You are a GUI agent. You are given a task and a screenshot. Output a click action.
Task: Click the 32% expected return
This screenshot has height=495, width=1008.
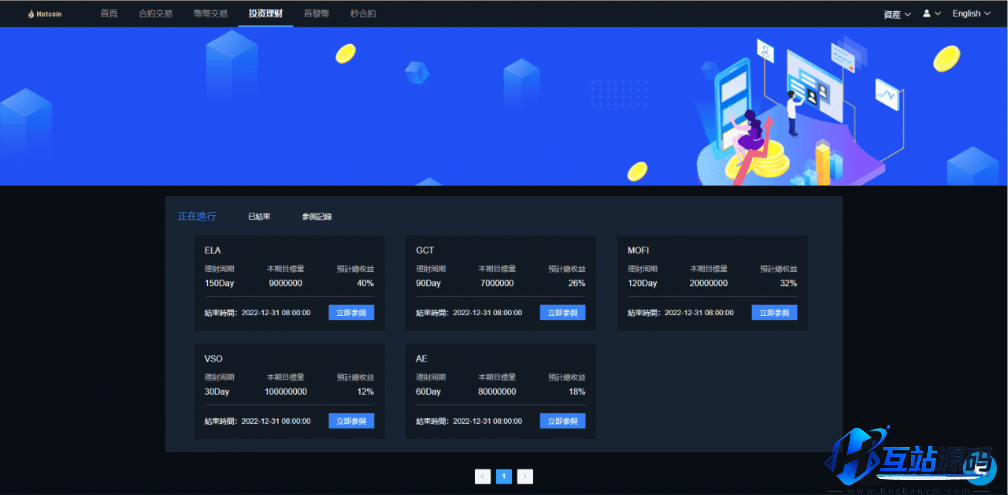pyautogui.click(x=788, y=283)
